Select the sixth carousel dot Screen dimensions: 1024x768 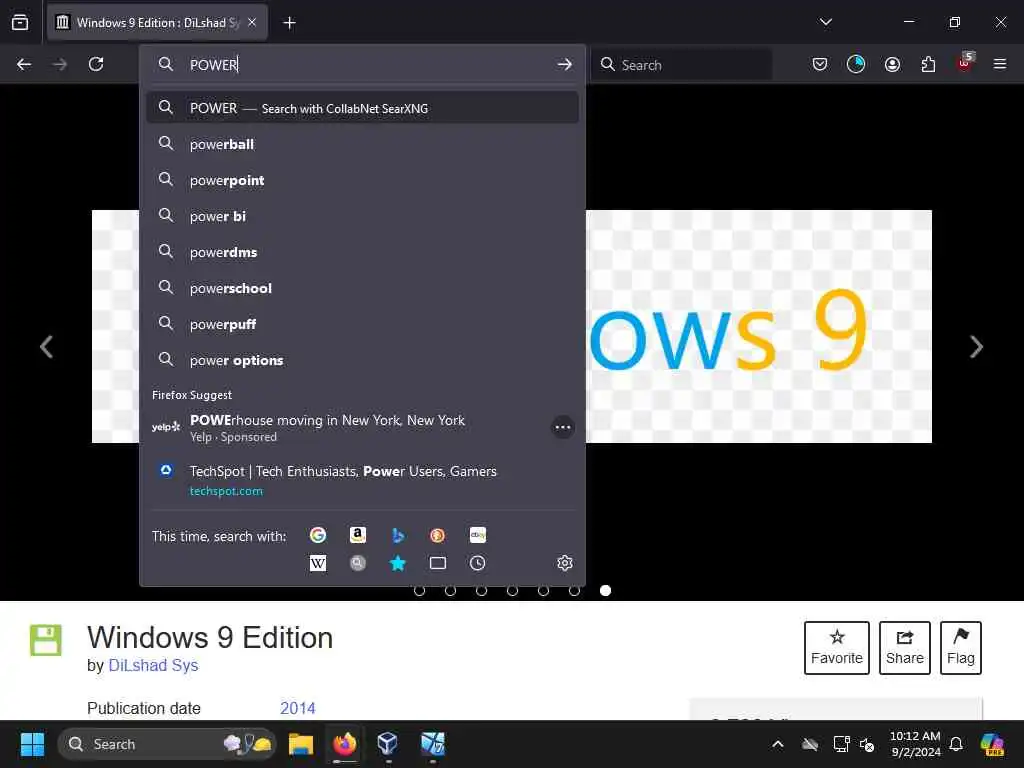(x=575, y=590)
